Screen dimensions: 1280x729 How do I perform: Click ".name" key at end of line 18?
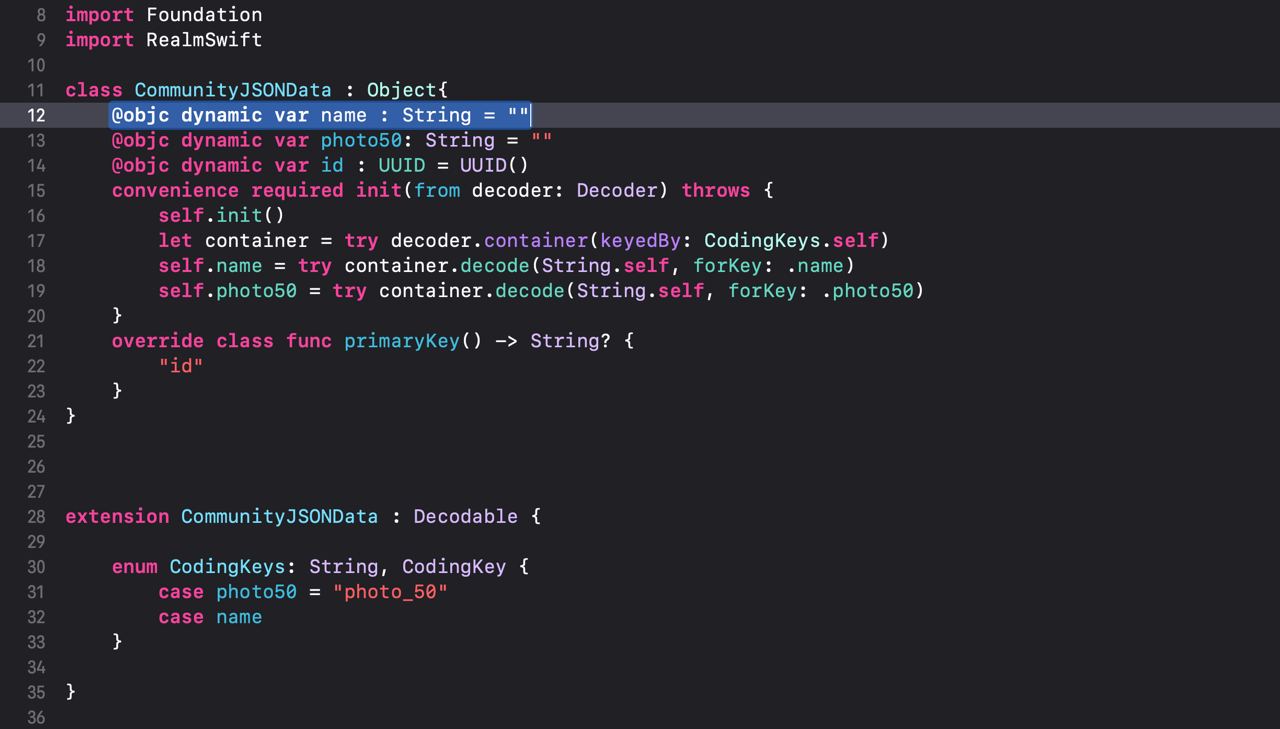click(815, 265)
